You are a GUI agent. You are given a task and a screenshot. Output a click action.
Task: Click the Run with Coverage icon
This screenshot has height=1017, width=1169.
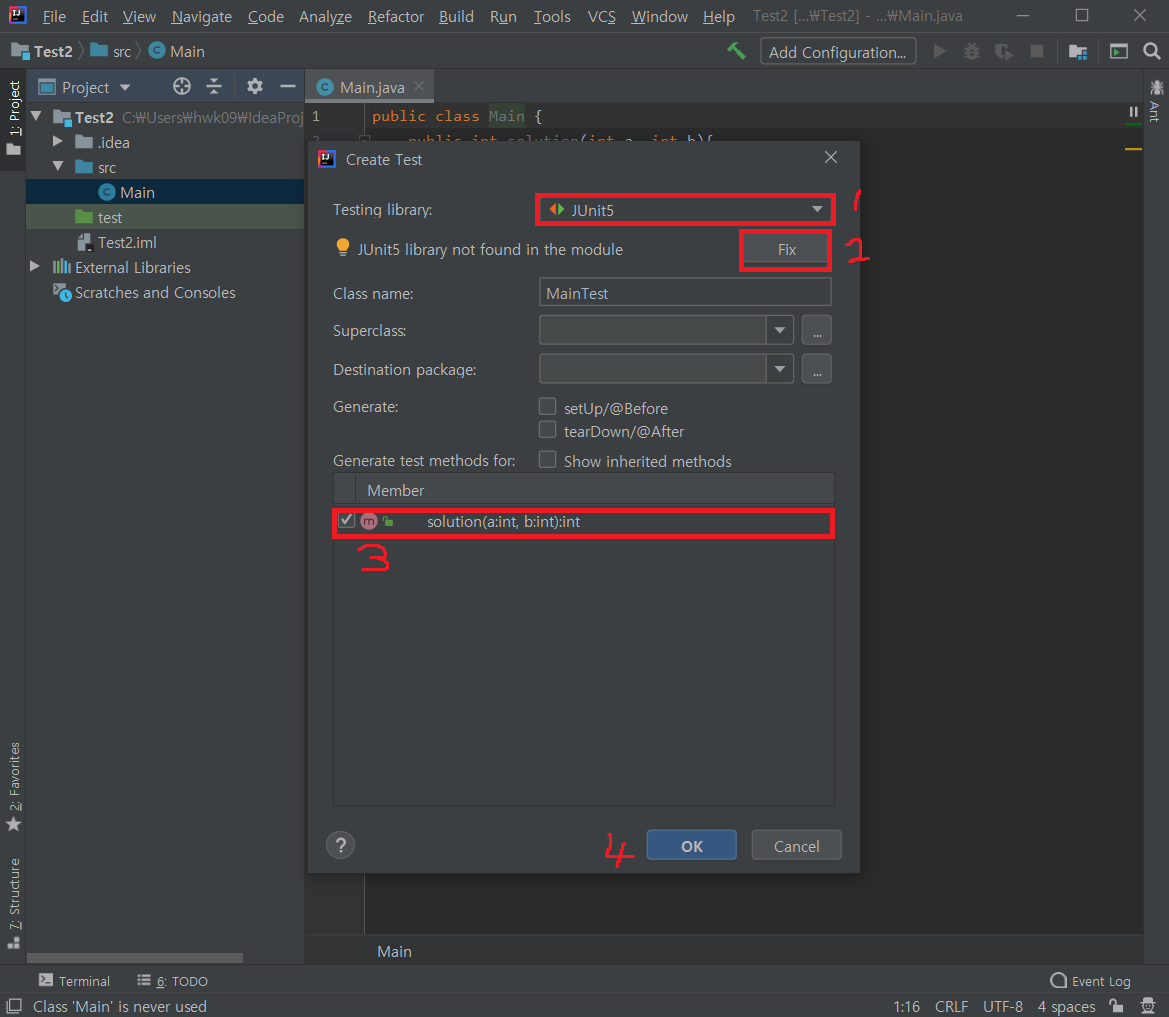(x=1003, y=51)
